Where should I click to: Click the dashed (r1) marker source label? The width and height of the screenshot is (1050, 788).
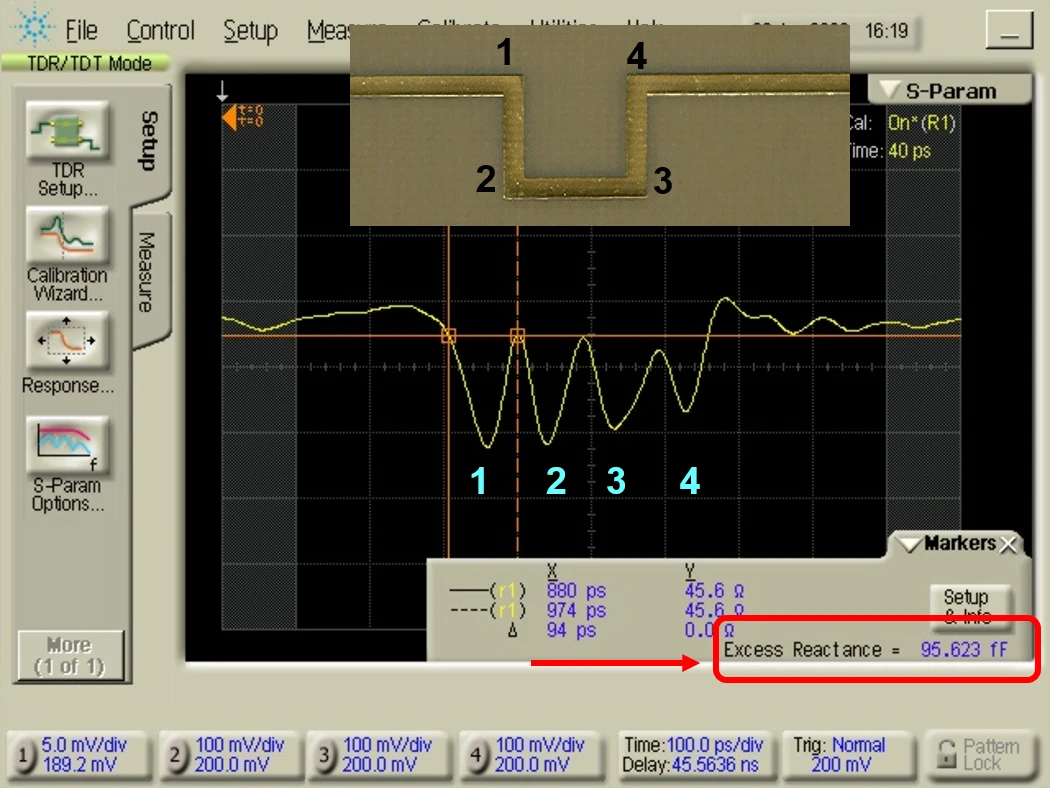point(508,611)
